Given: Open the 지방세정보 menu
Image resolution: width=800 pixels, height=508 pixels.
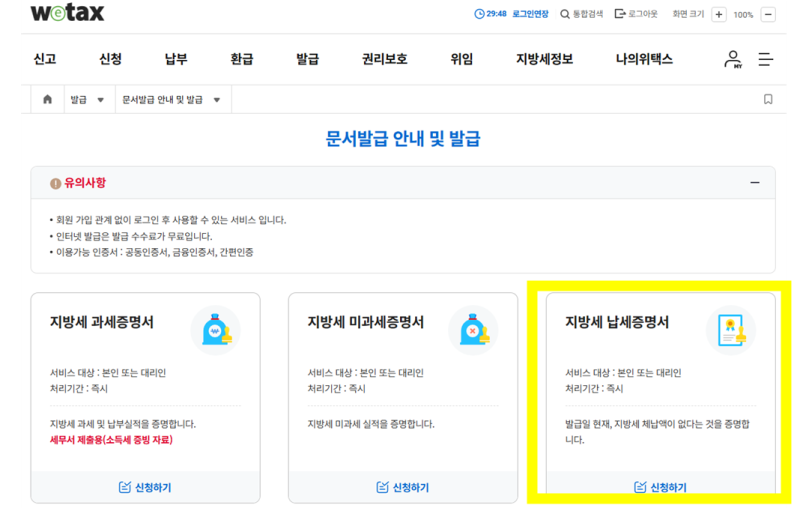Looking at the screenshot, I should 544,59.
